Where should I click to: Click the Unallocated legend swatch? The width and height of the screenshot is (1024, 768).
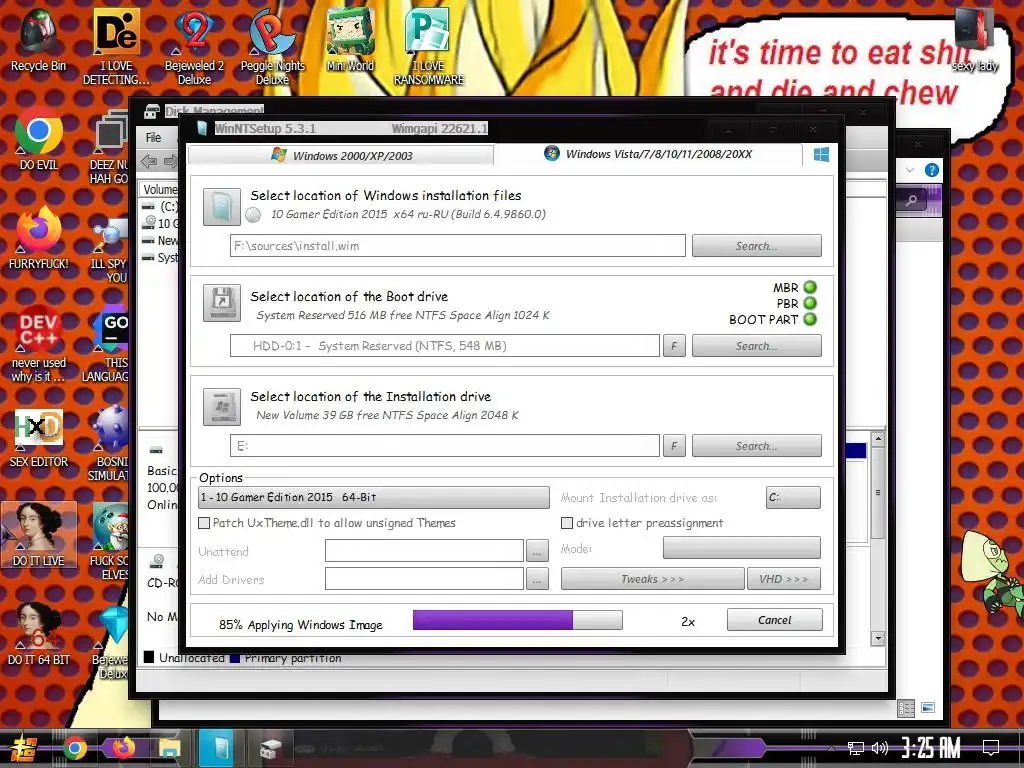click(149, 657)
